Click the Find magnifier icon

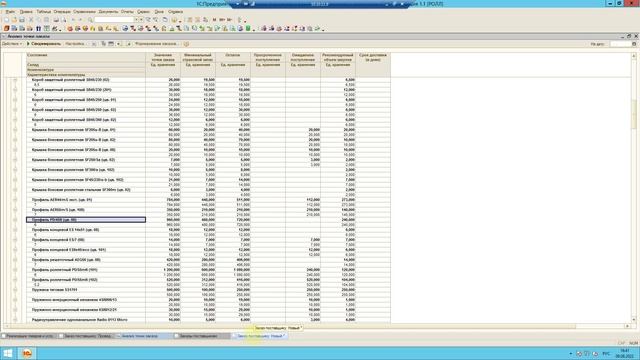point(90,20)
